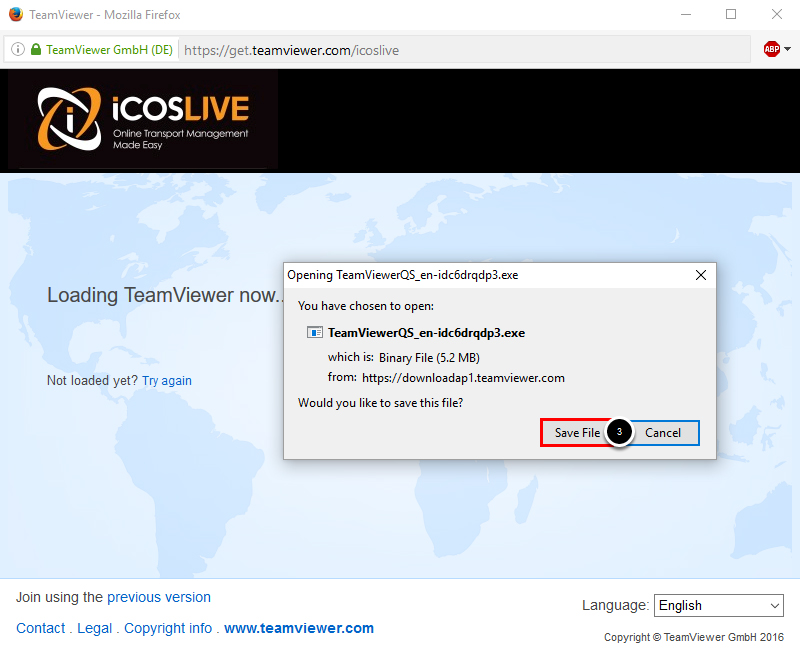Click the Save File button

click(x=577, y=433)
